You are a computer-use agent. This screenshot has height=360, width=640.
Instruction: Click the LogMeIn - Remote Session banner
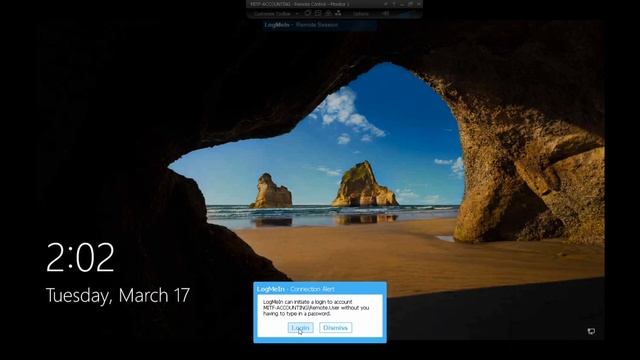[x=319, y=25]
